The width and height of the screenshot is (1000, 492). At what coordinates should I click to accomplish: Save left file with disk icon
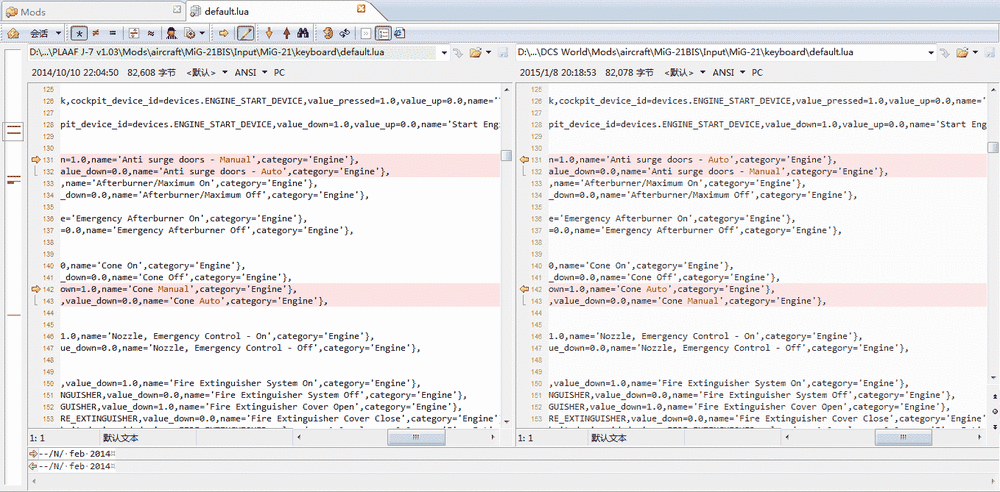[502, 52]
